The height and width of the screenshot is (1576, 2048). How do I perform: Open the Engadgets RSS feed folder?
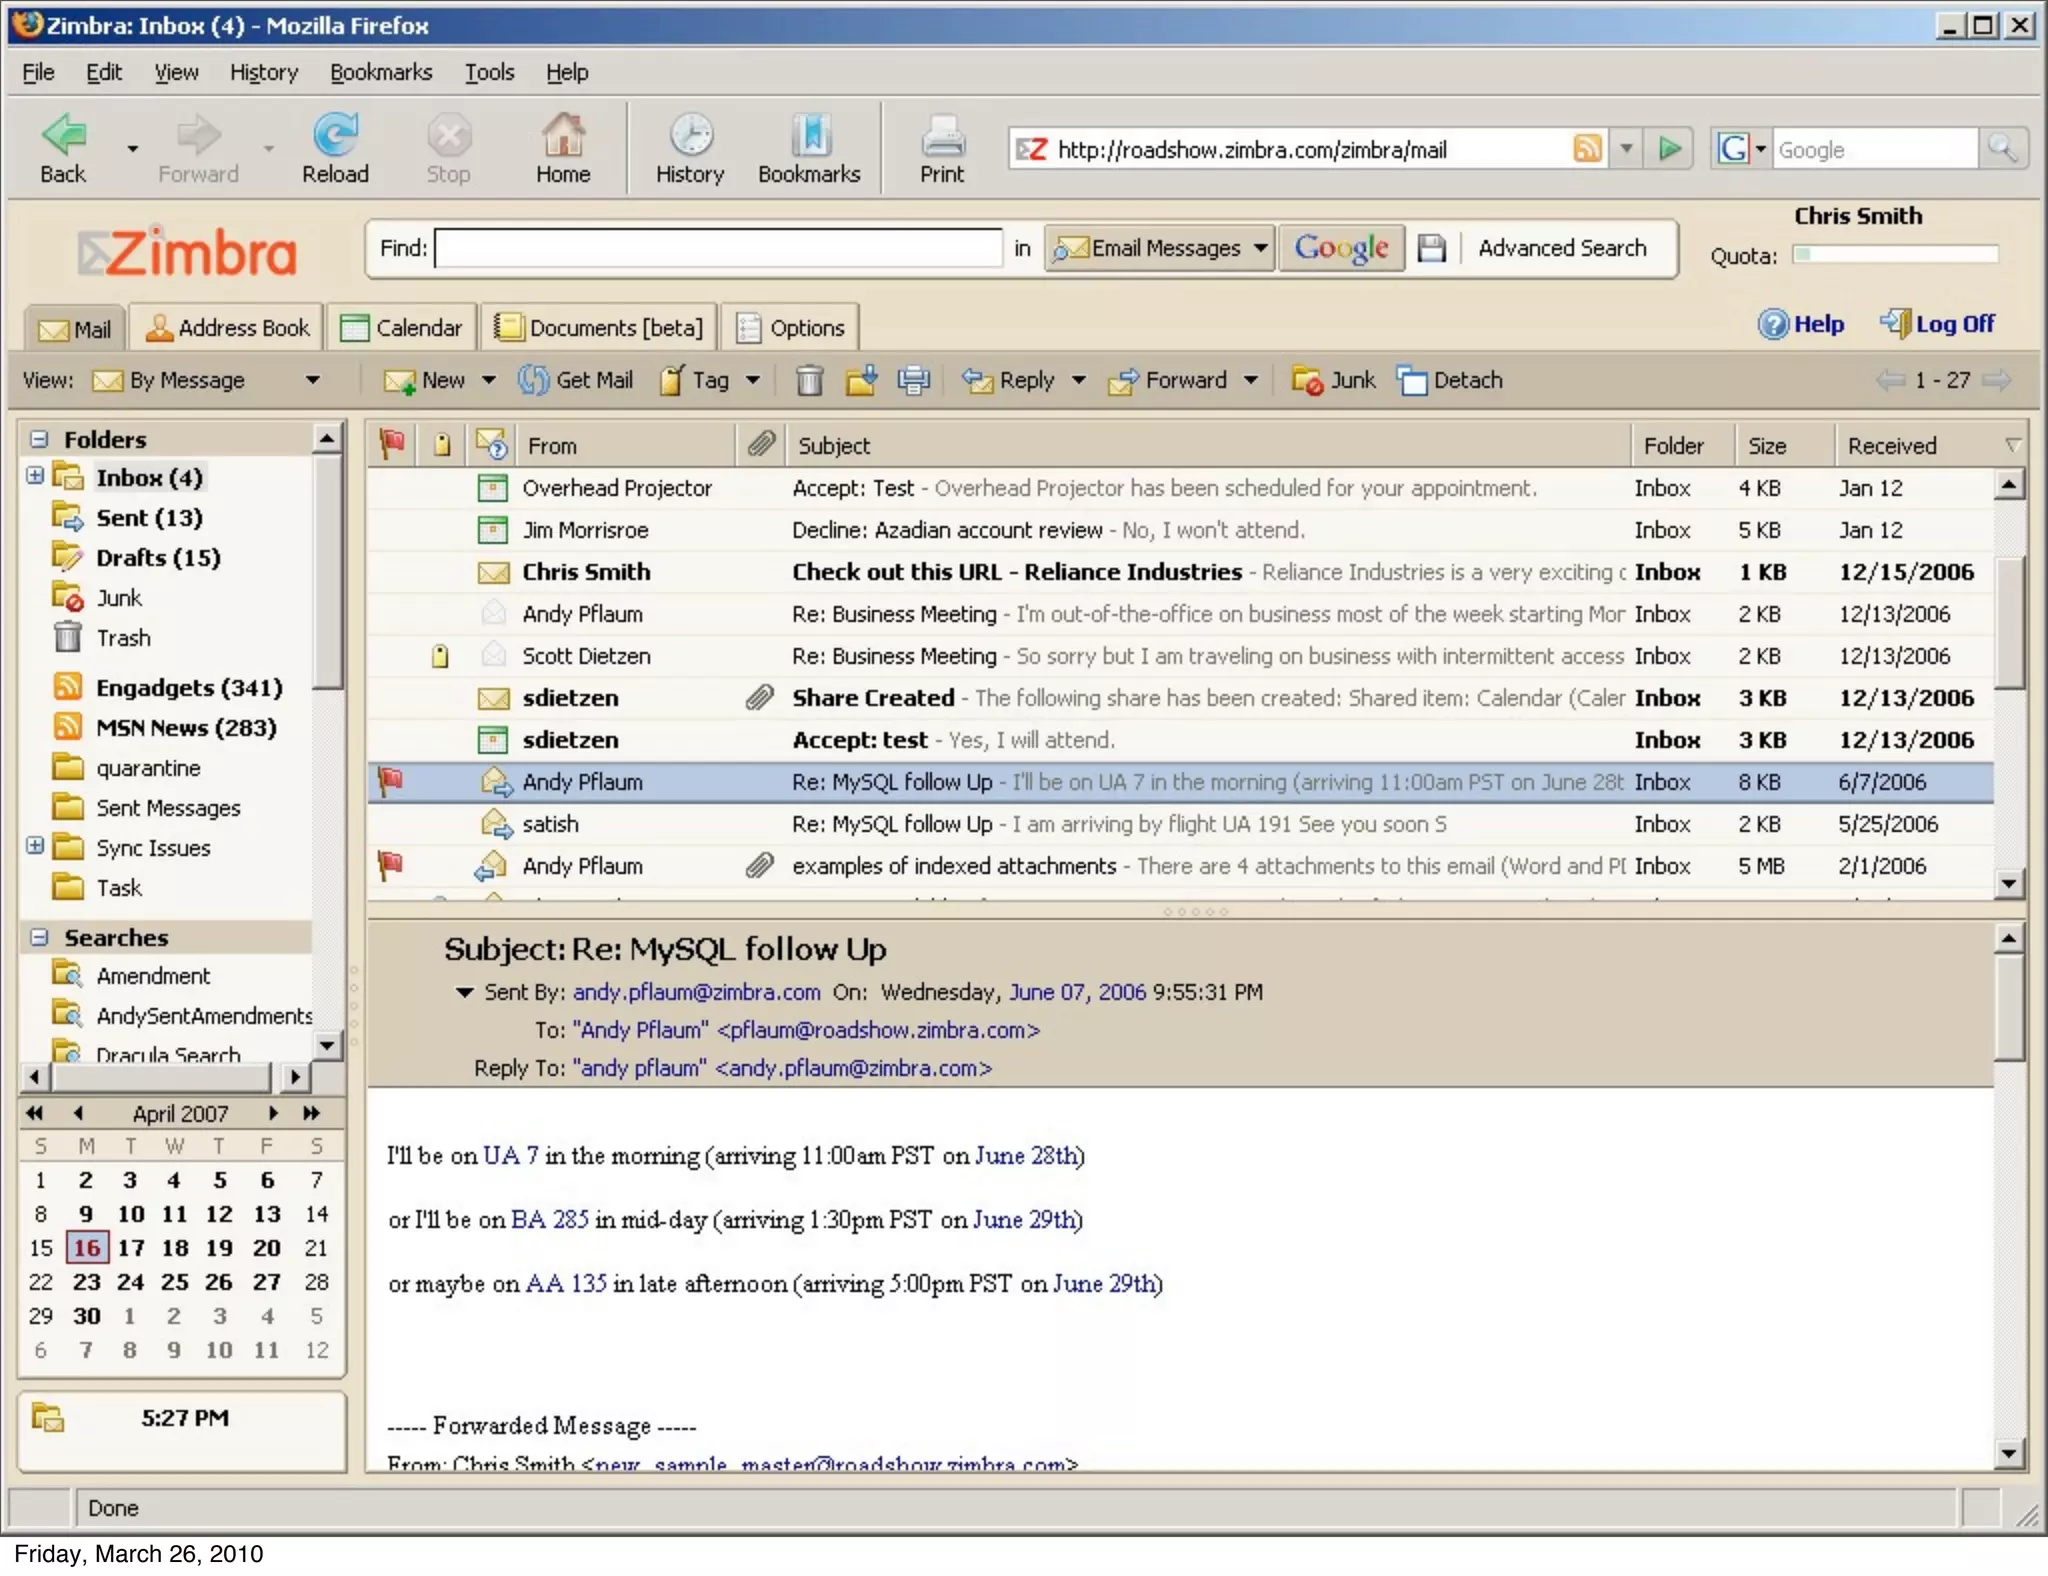pyautogui.click(x=188, y=688)
